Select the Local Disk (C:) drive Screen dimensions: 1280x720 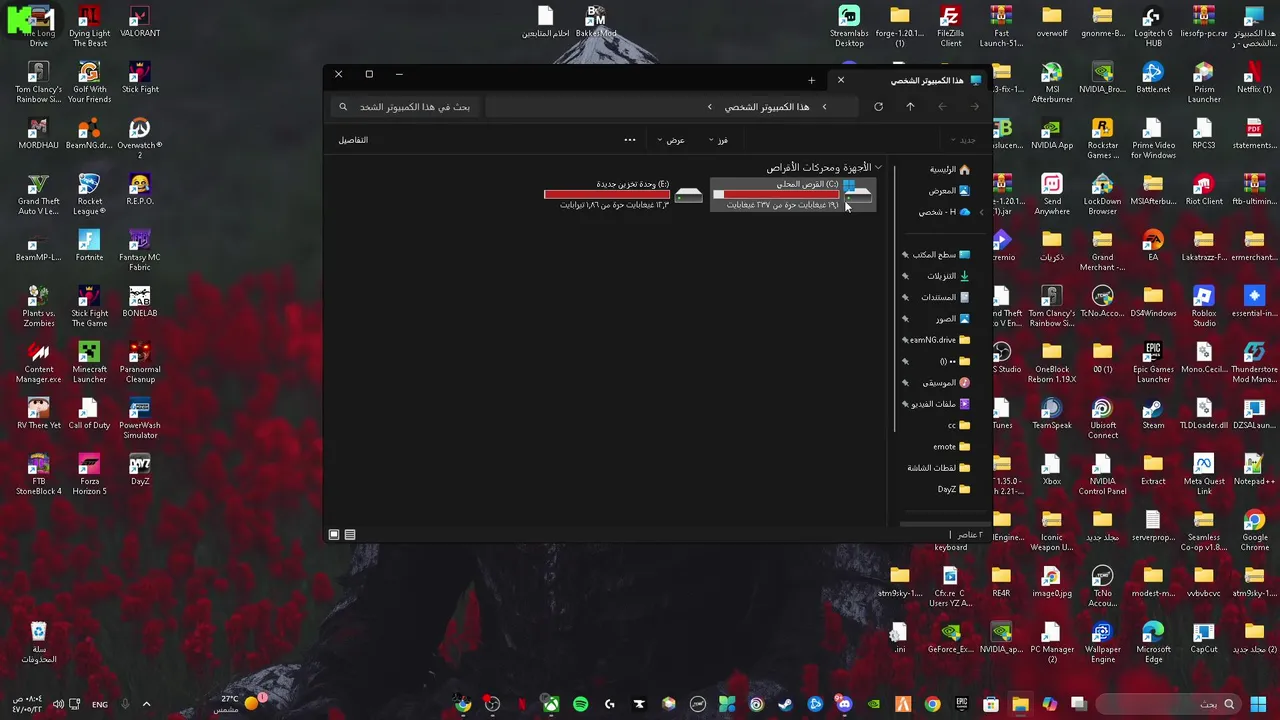794,194
